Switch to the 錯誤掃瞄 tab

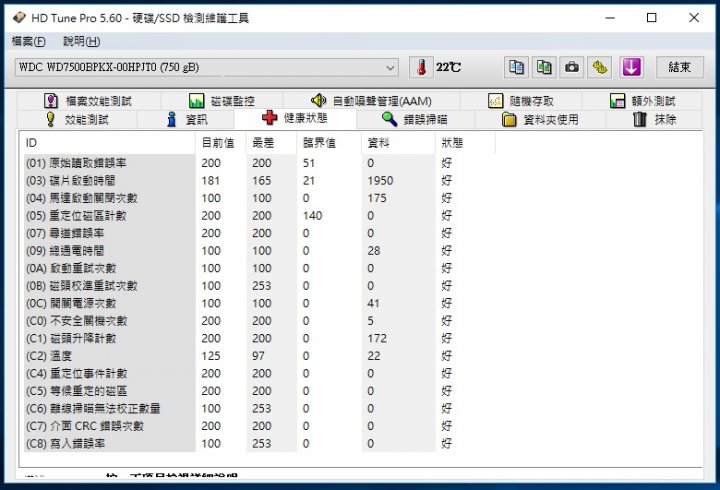(x=415, y=120)
